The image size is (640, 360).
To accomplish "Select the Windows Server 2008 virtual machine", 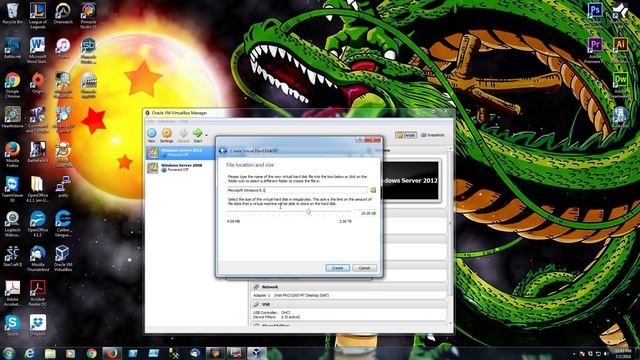I will [x=180, y=167].
